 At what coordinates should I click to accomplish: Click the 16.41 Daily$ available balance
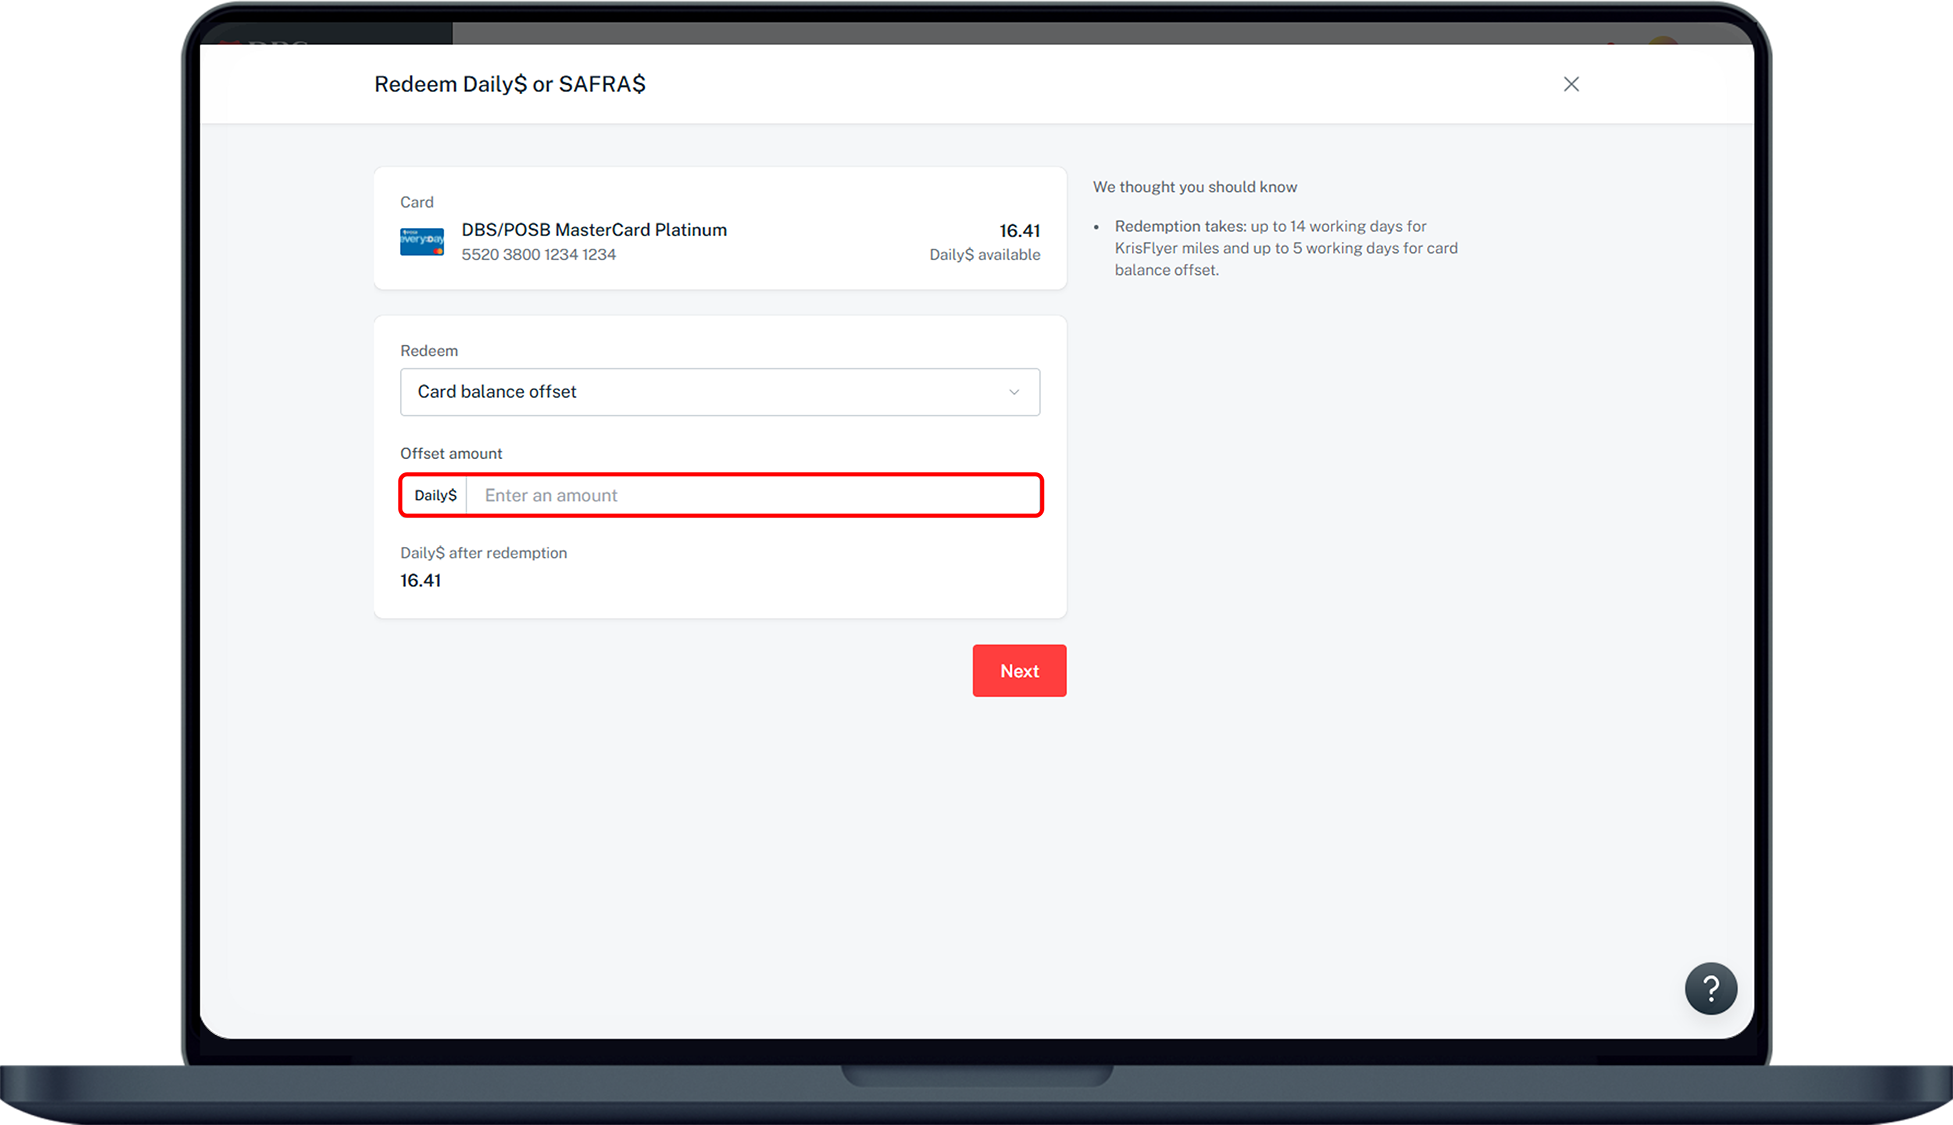click(x=1019, y=231)
